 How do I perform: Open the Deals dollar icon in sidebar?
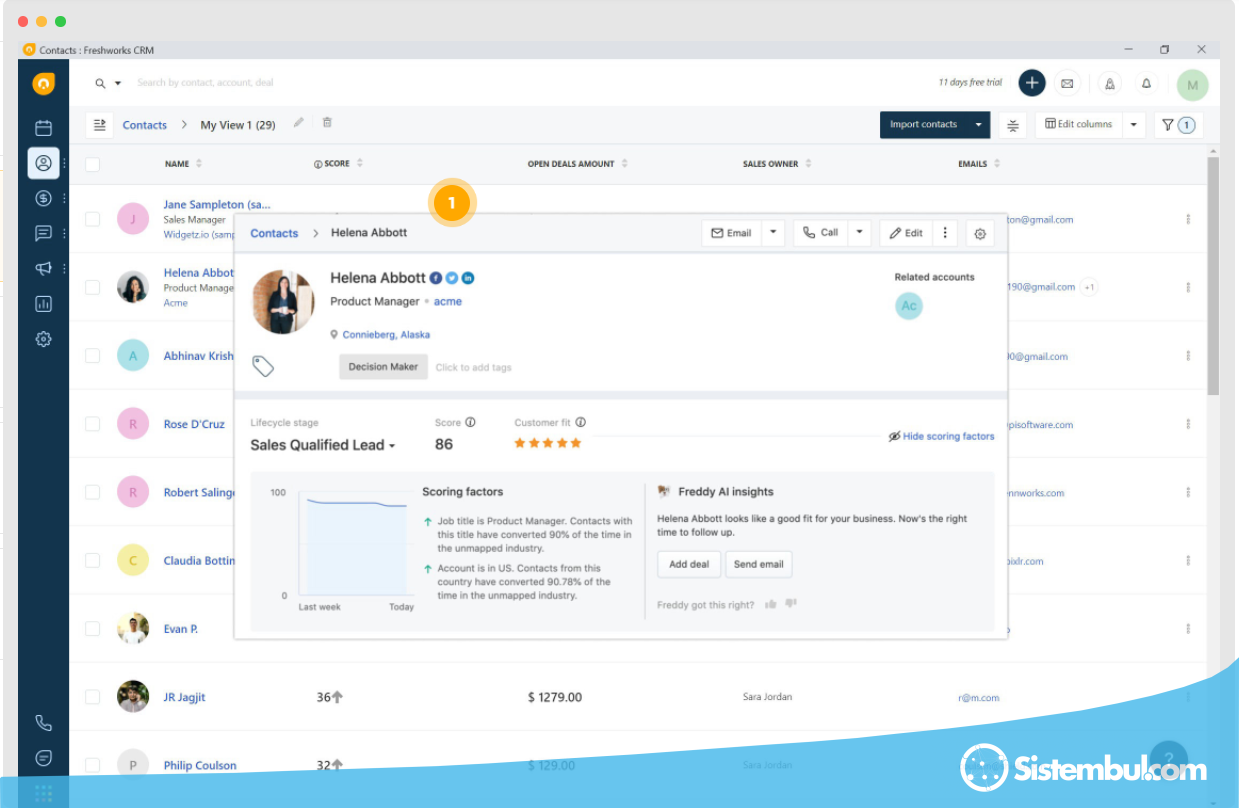[x=43, y=198]
